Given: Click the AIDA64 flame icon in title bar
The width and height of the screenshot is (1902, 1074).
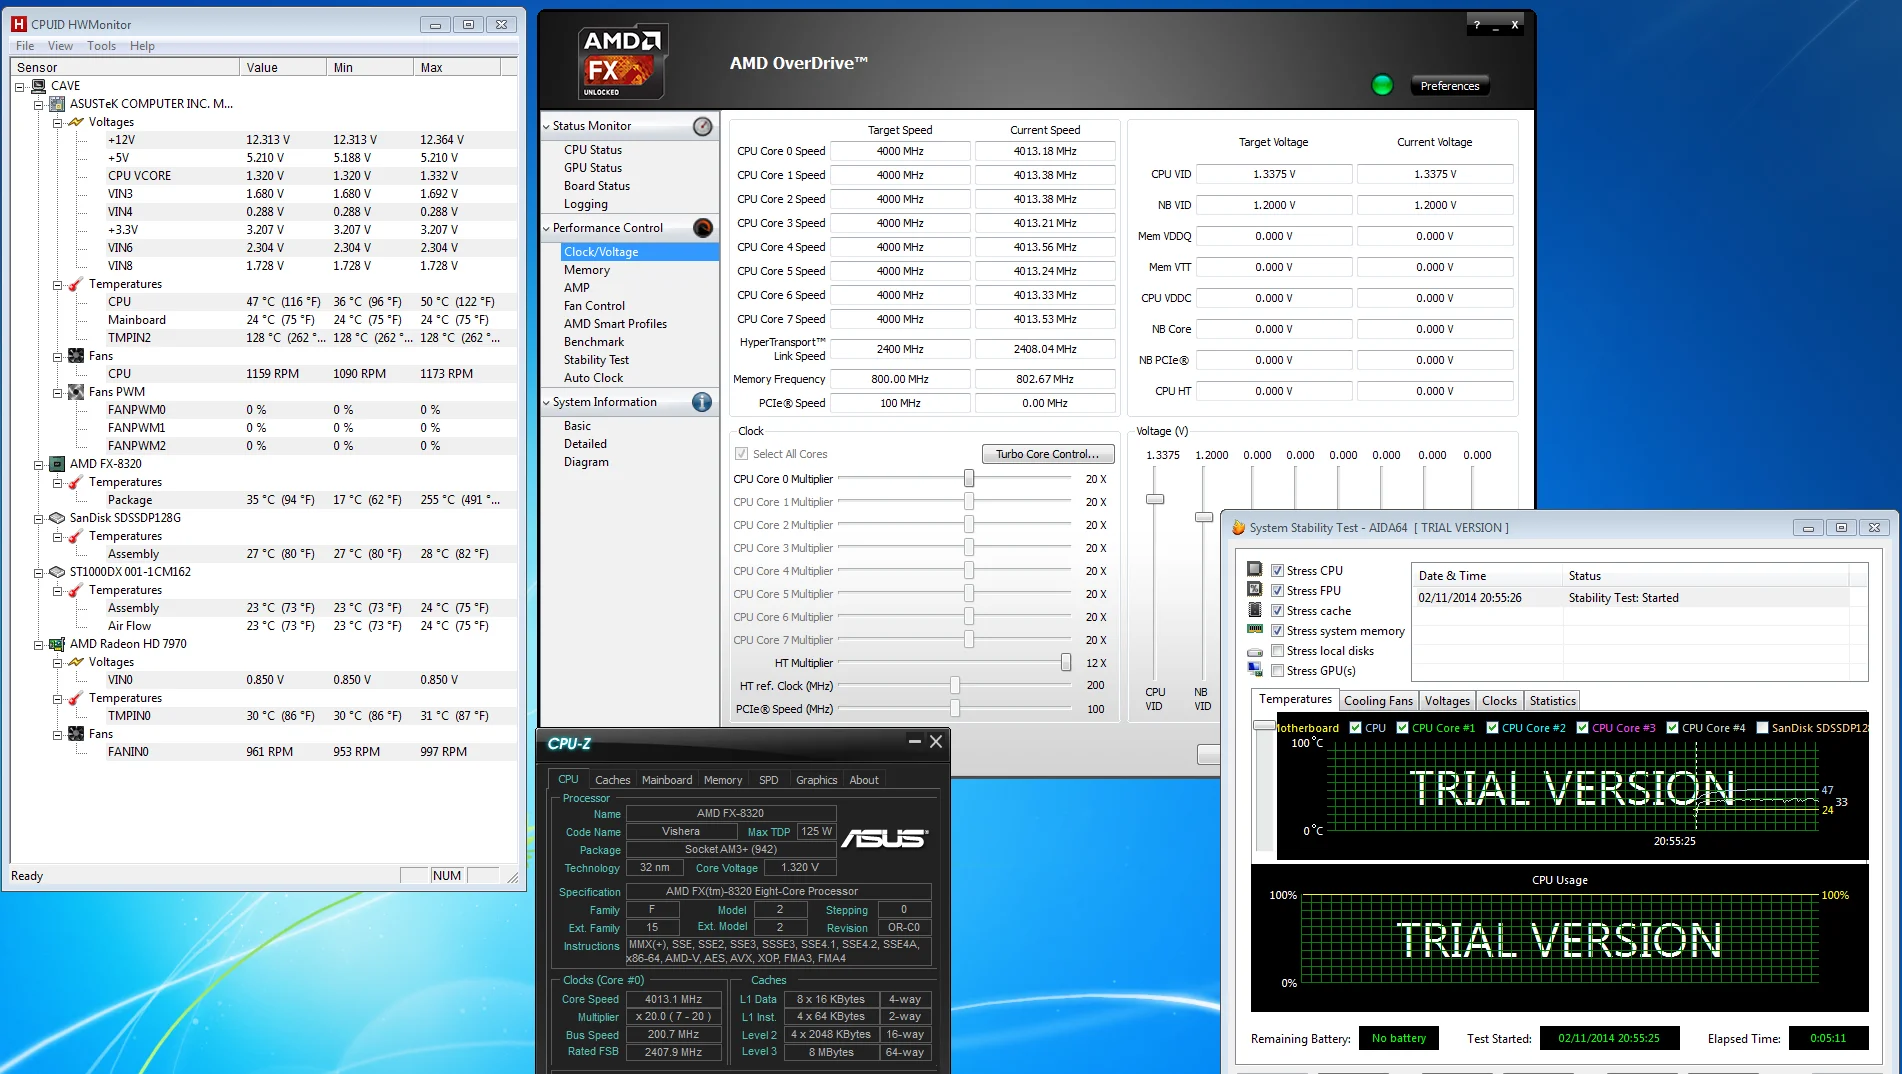Looking at the screenshot, I should pyautogui.click(x=1238, y=527).
